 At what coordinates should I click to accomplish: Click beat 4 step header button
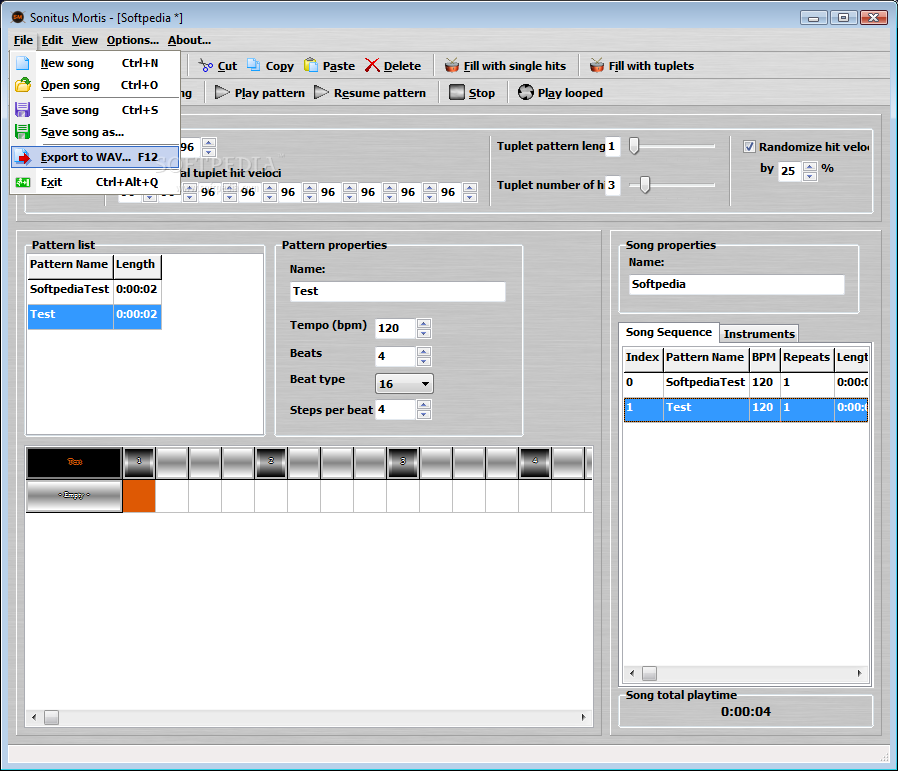pyautogui.click(x=535, y=463)
